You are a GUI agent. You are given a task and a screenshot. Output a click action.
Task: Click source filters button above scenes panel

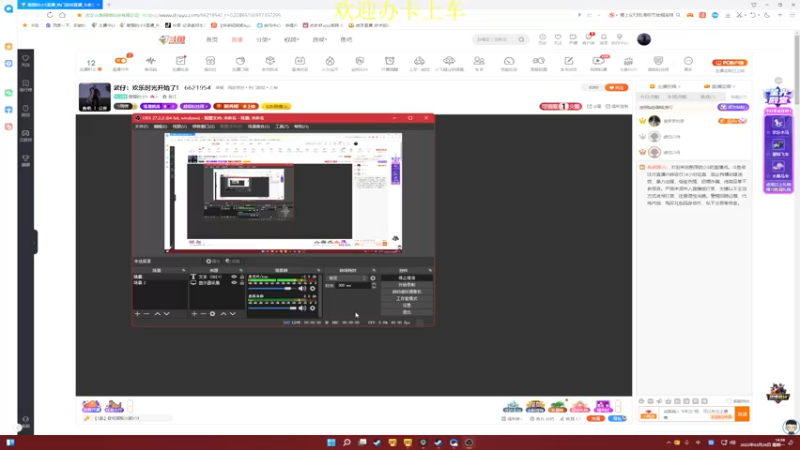[x=233, y=261]
